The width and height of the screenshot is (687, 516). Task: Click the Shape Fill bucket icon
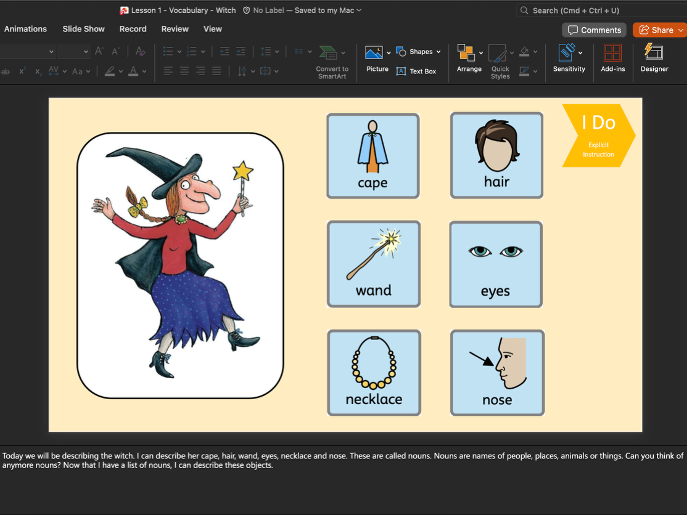524,52
